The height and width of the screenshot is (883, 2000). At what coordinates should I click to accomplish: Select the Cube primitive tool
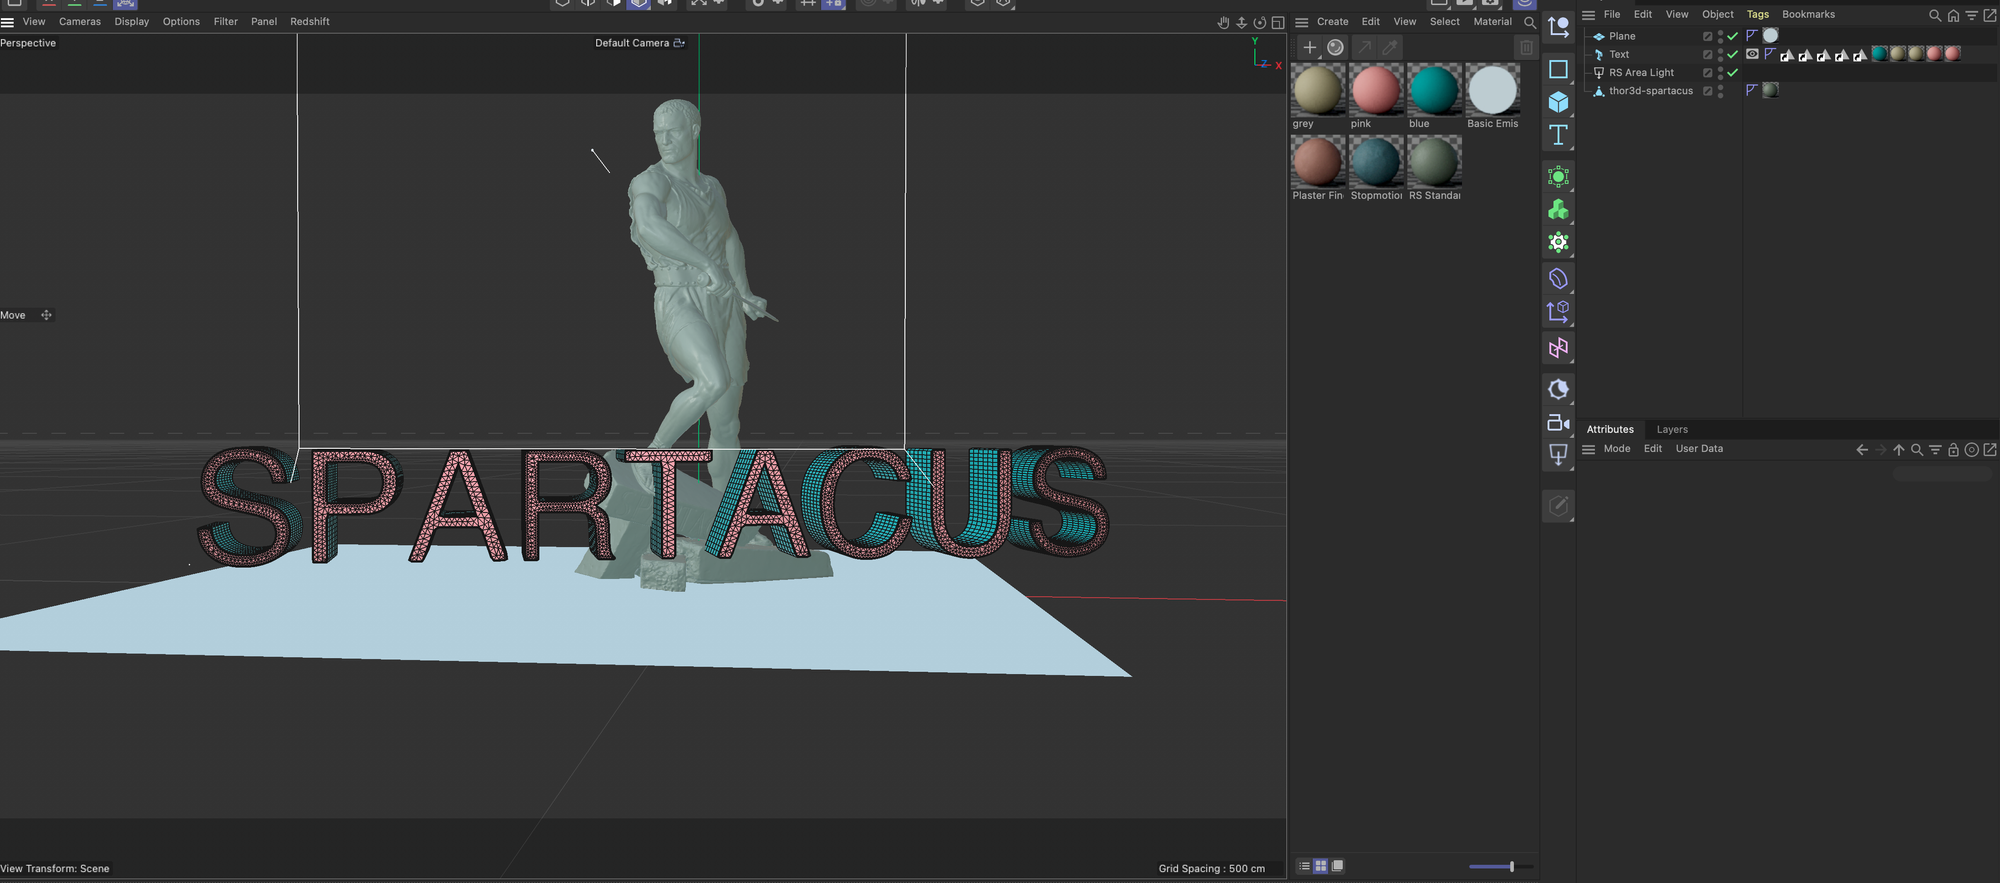tap(1558, 102)
